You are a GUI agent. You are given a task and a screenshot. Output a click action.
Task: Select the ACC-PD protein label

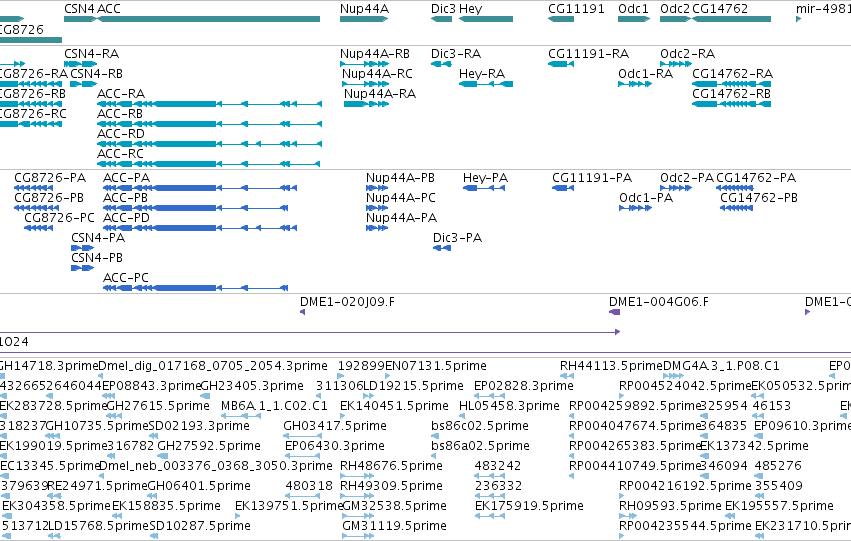point(126,218)
